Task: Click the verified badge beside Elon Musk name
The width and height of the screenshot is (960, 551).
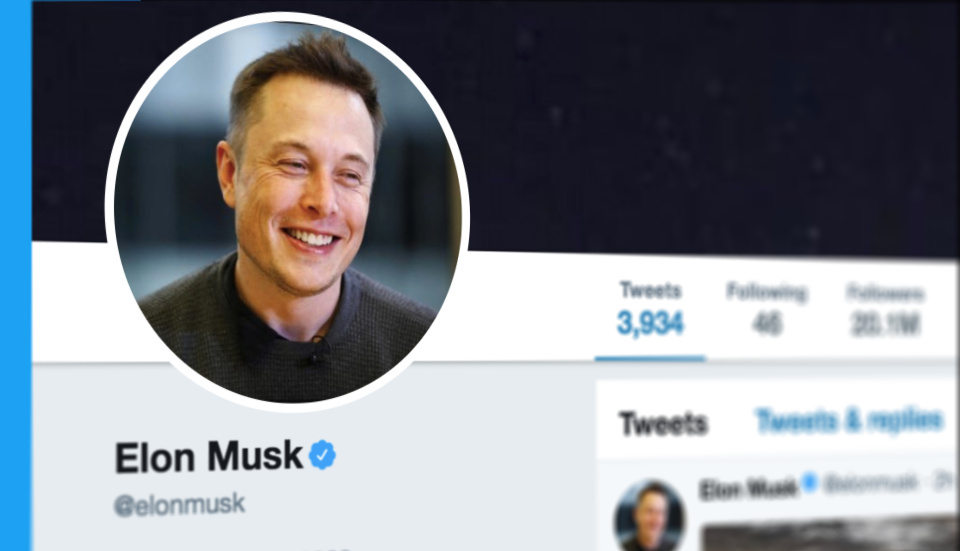Action: pos(322,455)
